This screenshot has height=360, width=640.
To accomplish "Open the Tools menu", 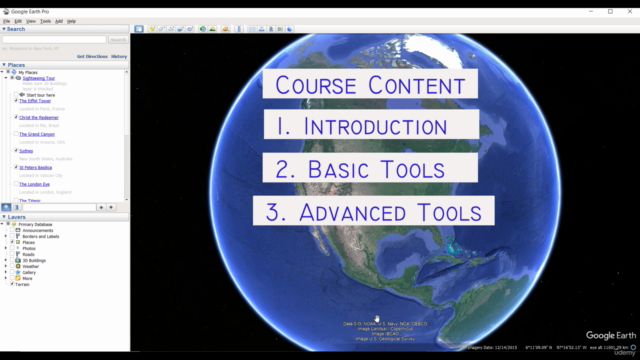I will 45,21.
